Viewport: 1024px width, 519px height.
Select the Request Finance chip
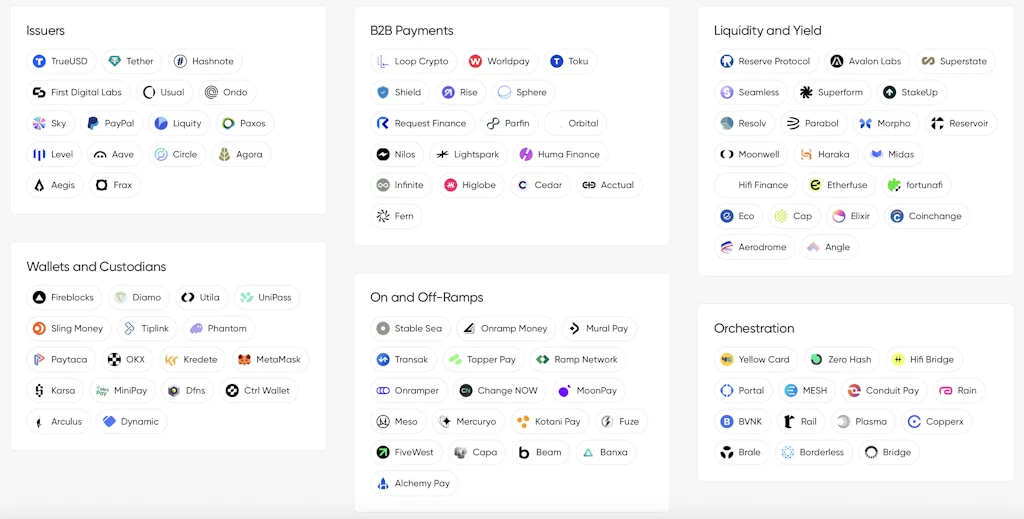coord(421,123)
